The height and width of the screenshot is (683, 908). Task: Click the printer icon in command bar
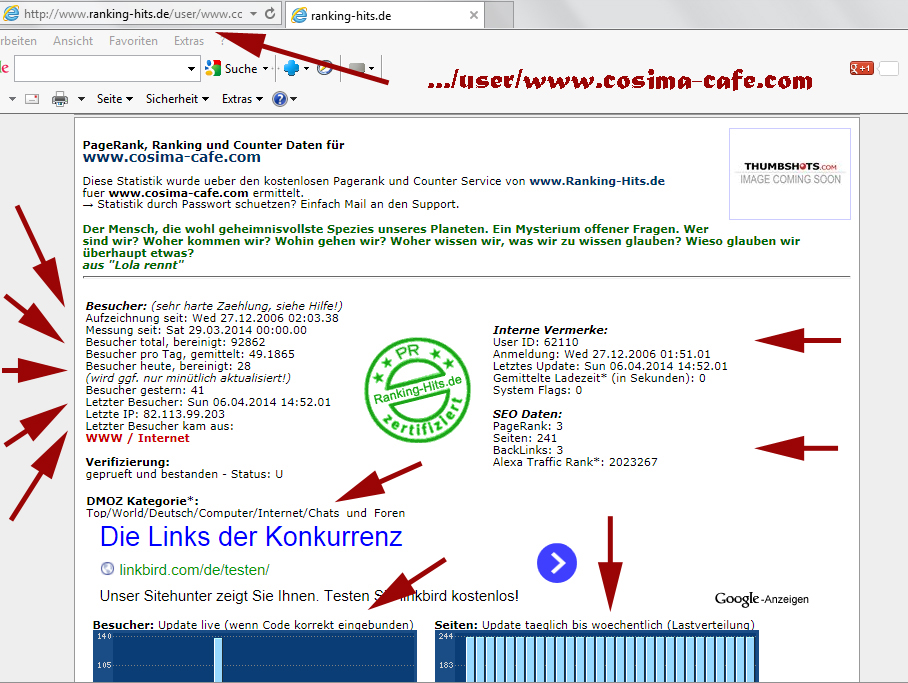click(59, 99)
